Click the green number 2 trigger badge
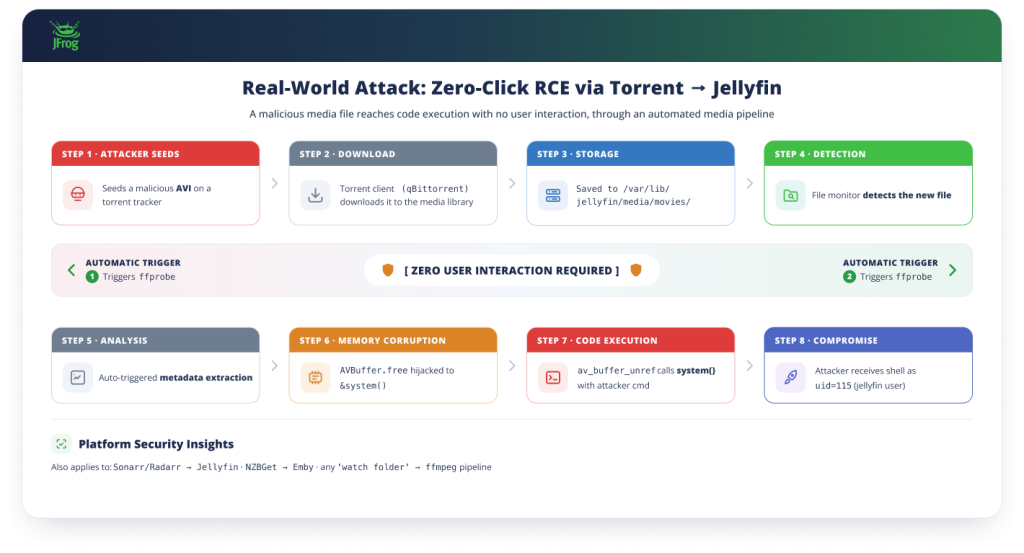This screenshot has height=553, width=1024. coord(849,277)
